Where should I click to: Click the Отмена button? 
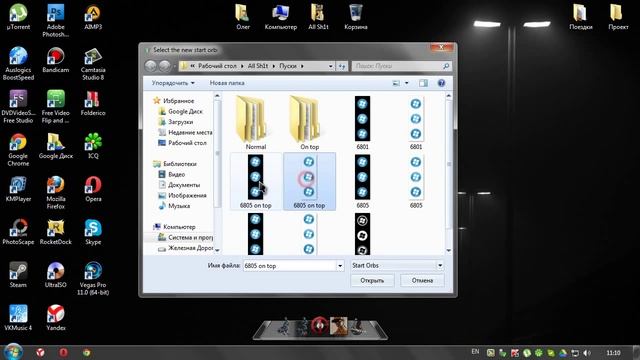422,280
